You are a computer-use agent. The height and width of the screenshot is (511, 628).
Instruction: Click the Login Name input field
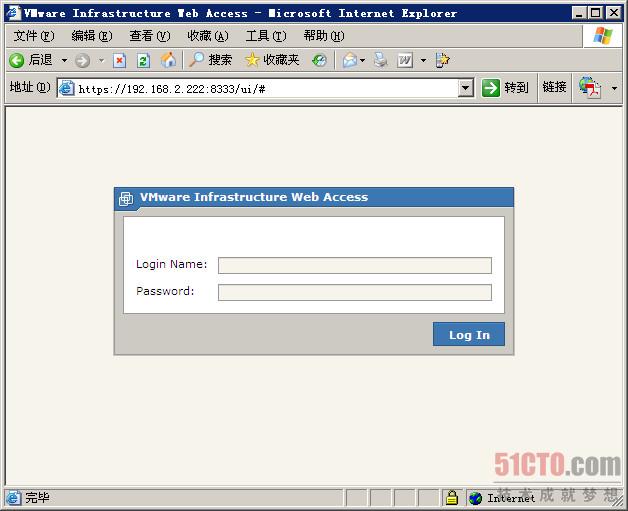(355, 266)
